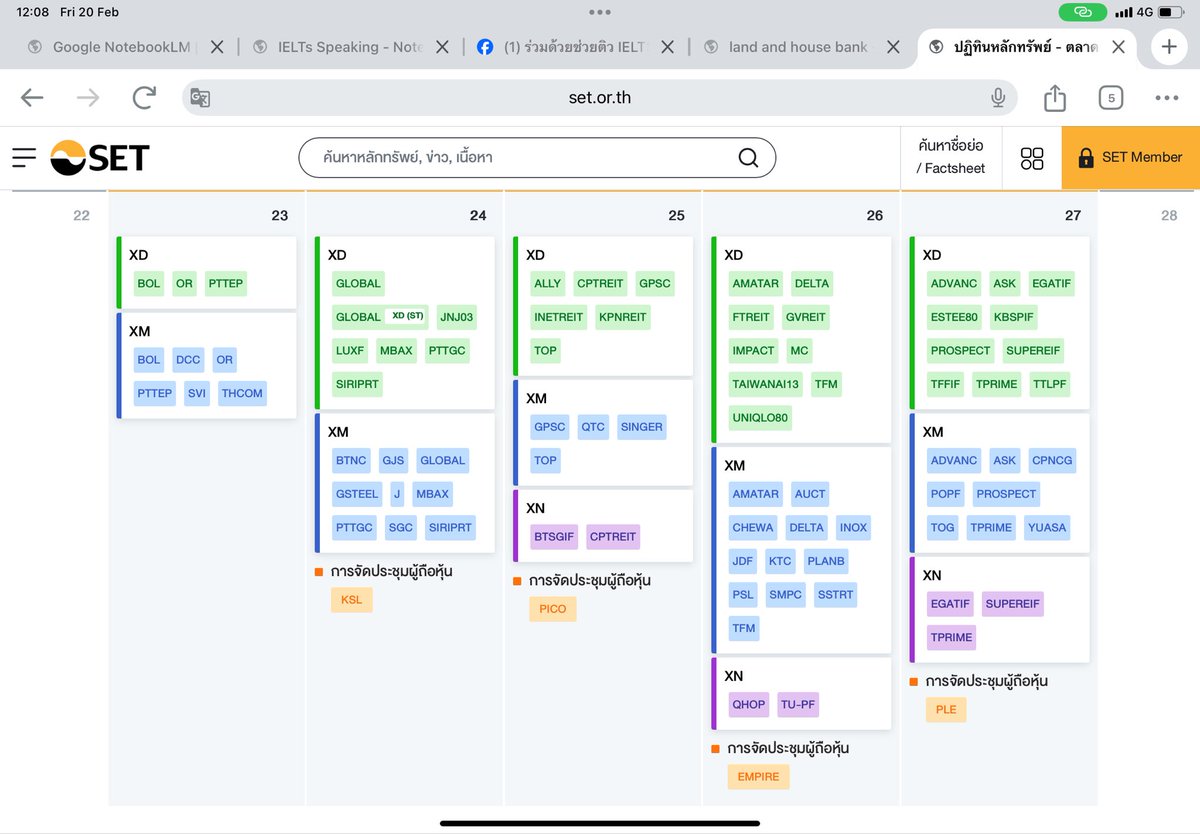This screenshot has height=834, width=1200.
Task: Select CPNCG under XM on the 27th
Action: point(1052,461)
